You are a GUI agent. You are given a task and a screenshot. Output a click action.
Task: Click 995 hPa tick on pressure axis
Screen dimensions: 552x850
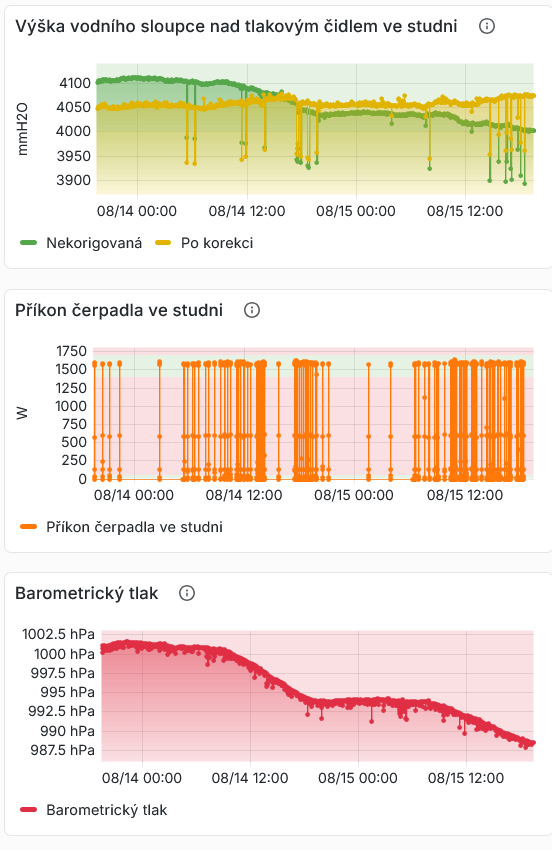pos(67,692)
